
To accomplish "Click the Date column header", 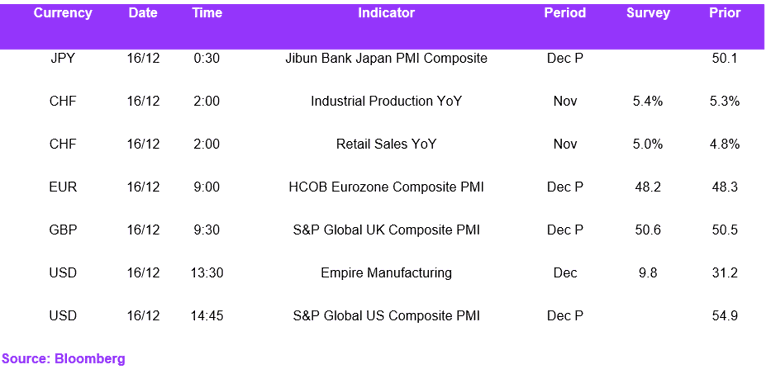I will pos(143,13).
